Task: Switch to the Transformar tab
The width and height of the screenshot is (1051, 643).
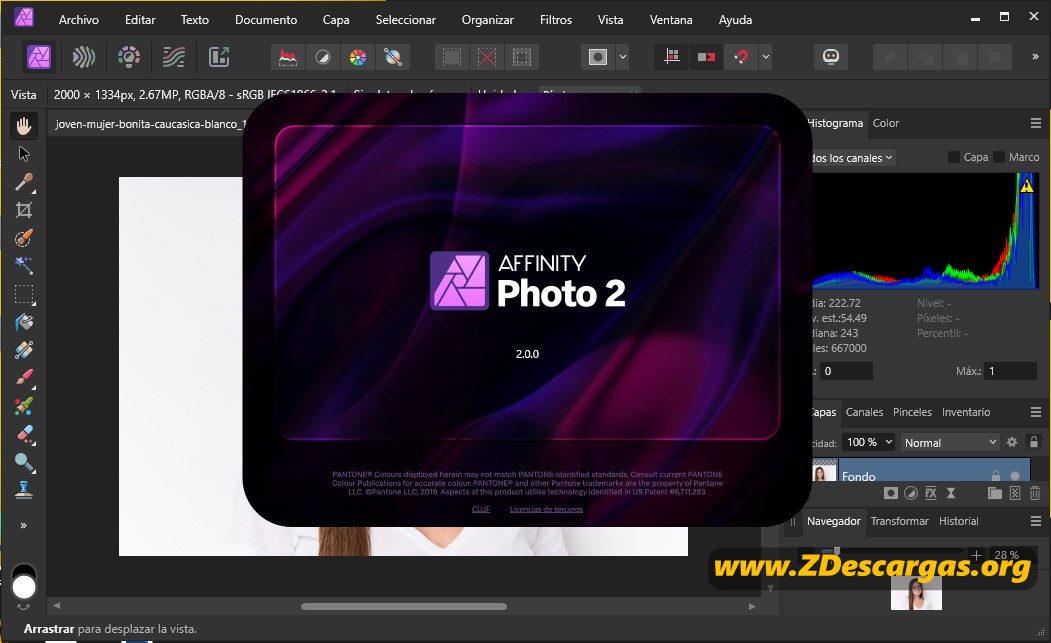Action: pos(900,521)
